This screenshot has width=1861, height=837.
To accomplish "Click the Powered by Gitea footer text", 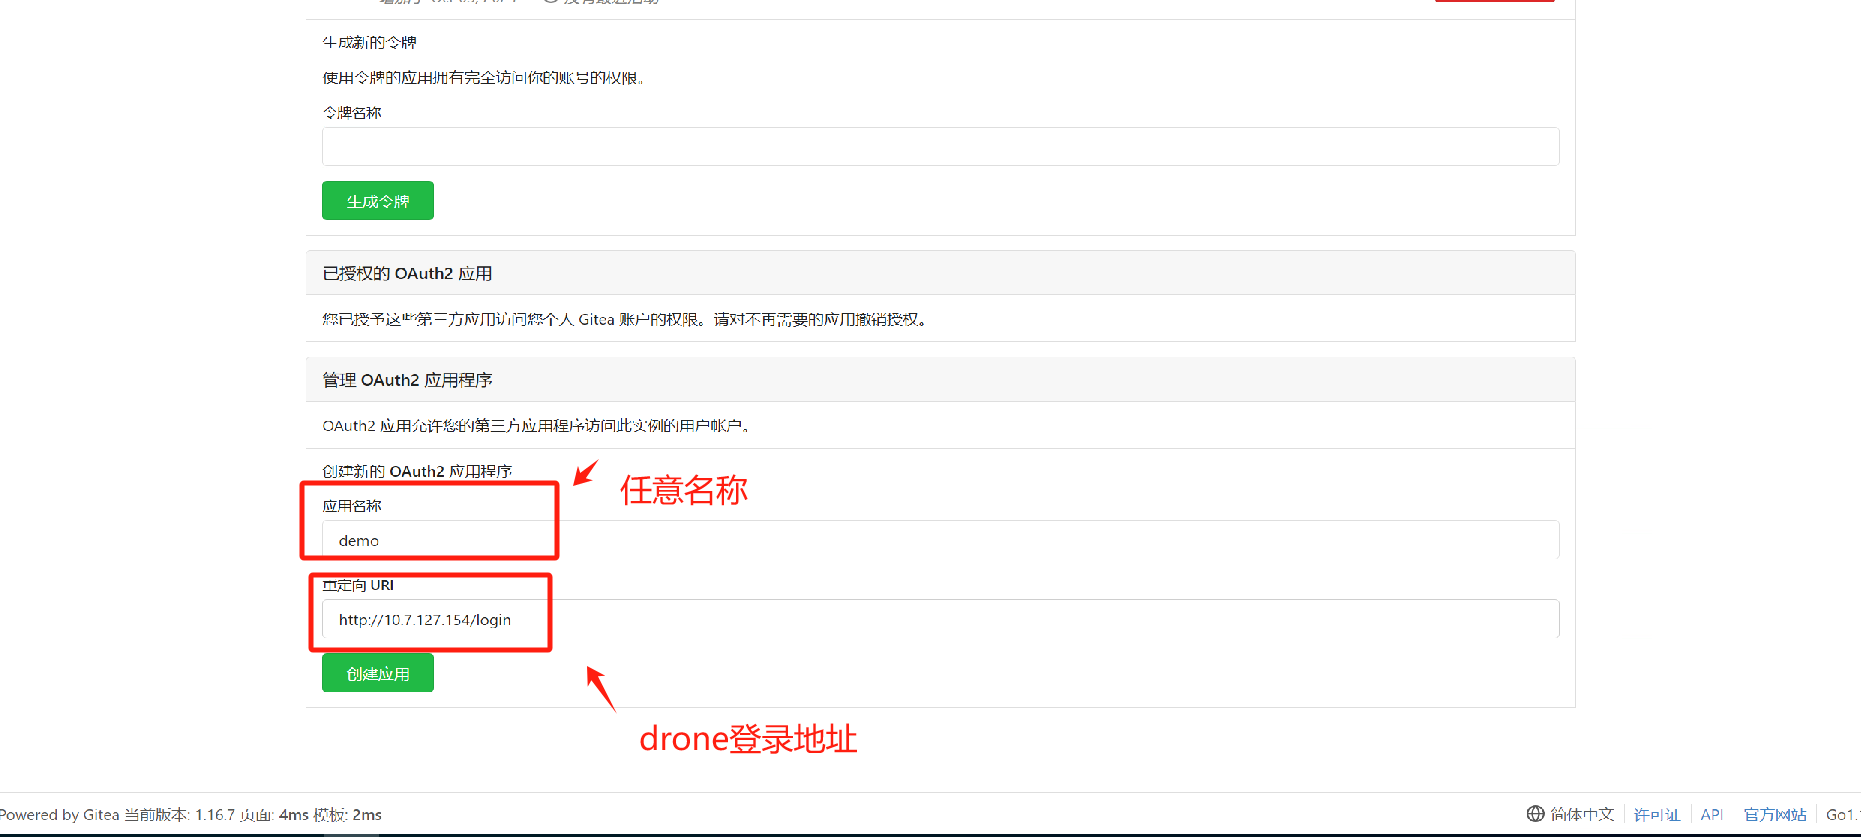I will (x=60, y=814).
